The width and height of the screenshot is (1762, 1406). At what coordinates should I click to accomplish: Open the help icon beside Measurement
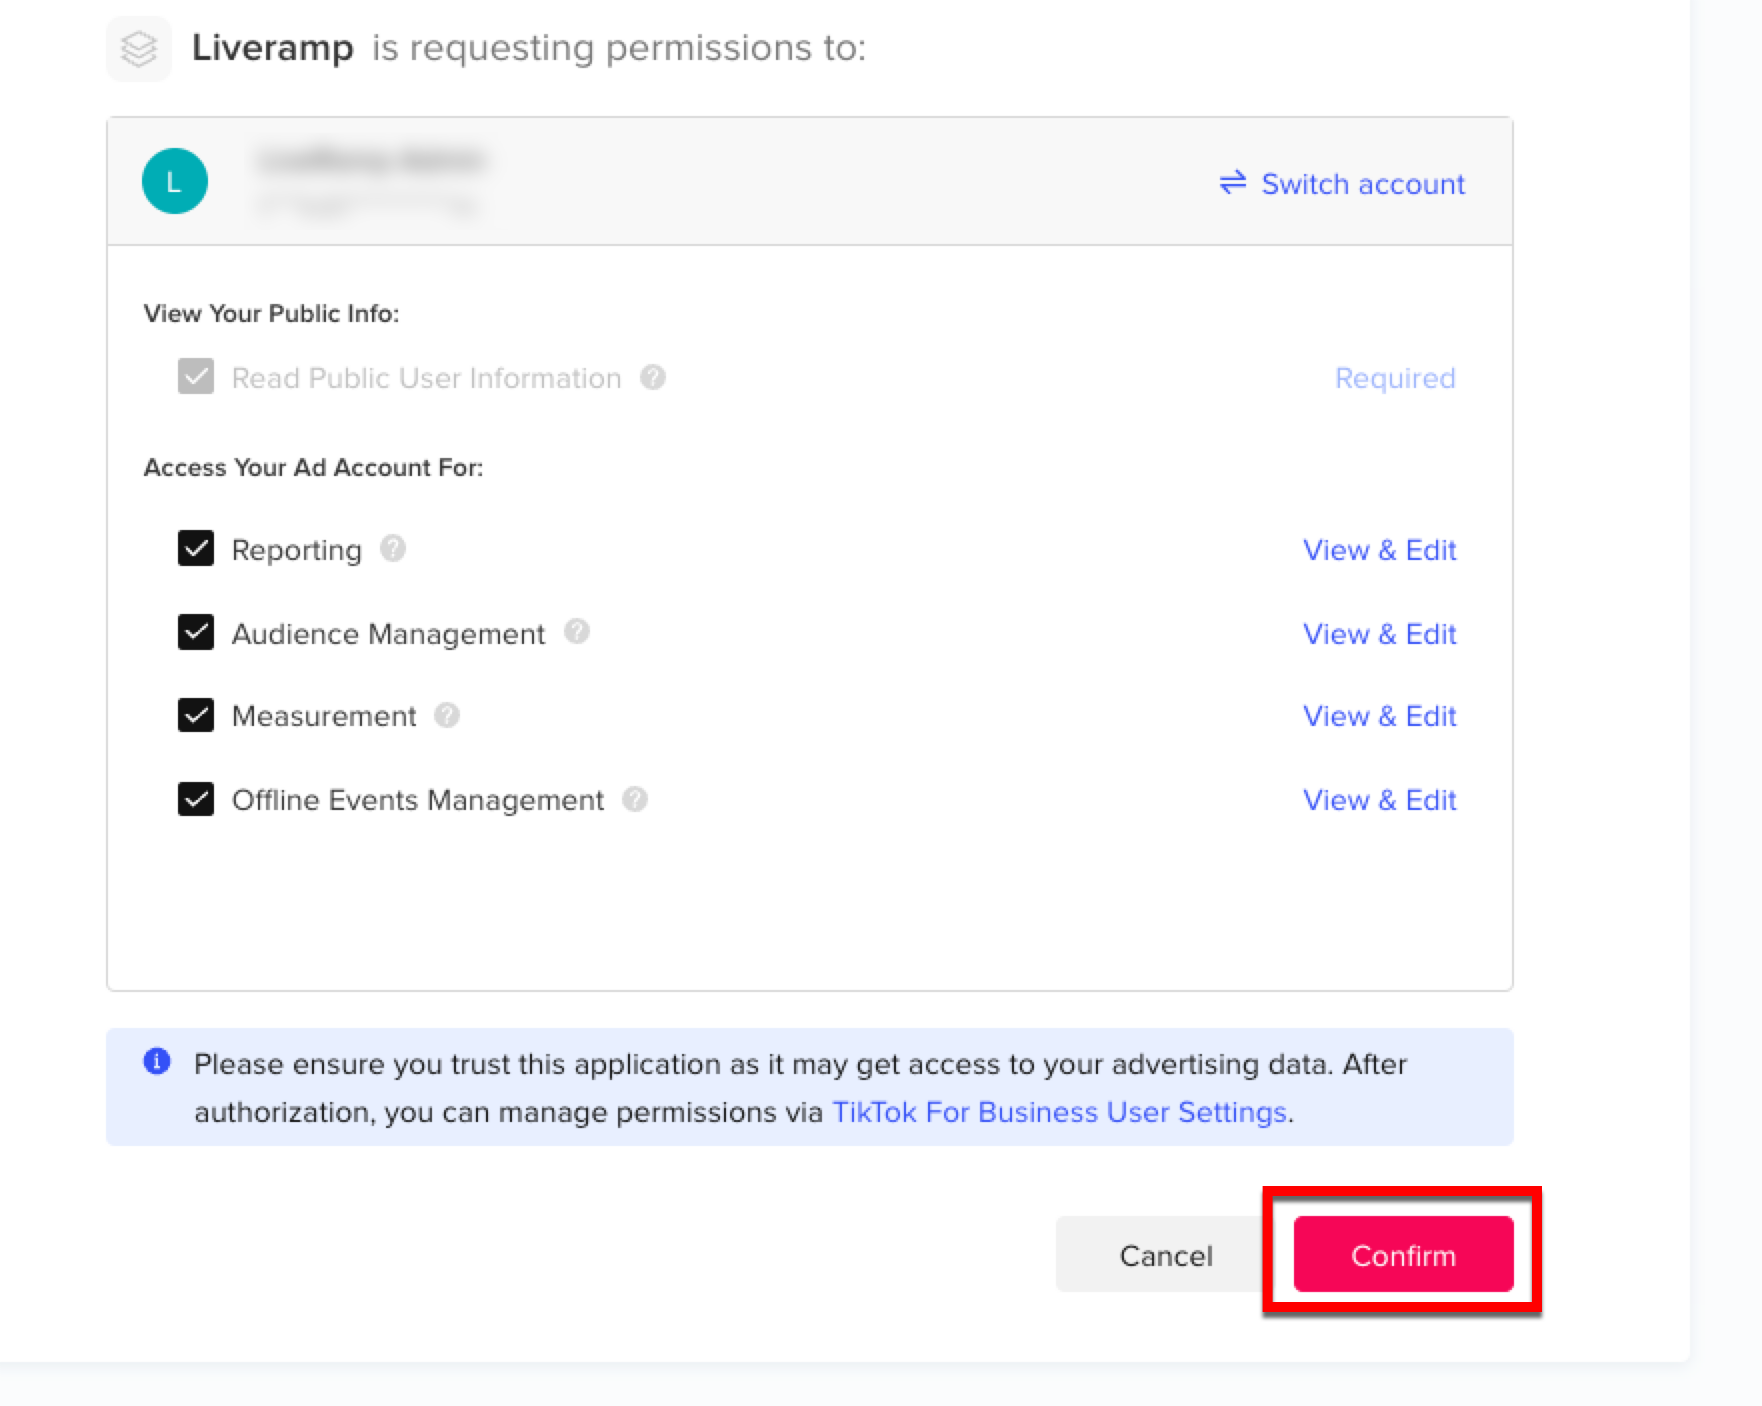[447, 715]
